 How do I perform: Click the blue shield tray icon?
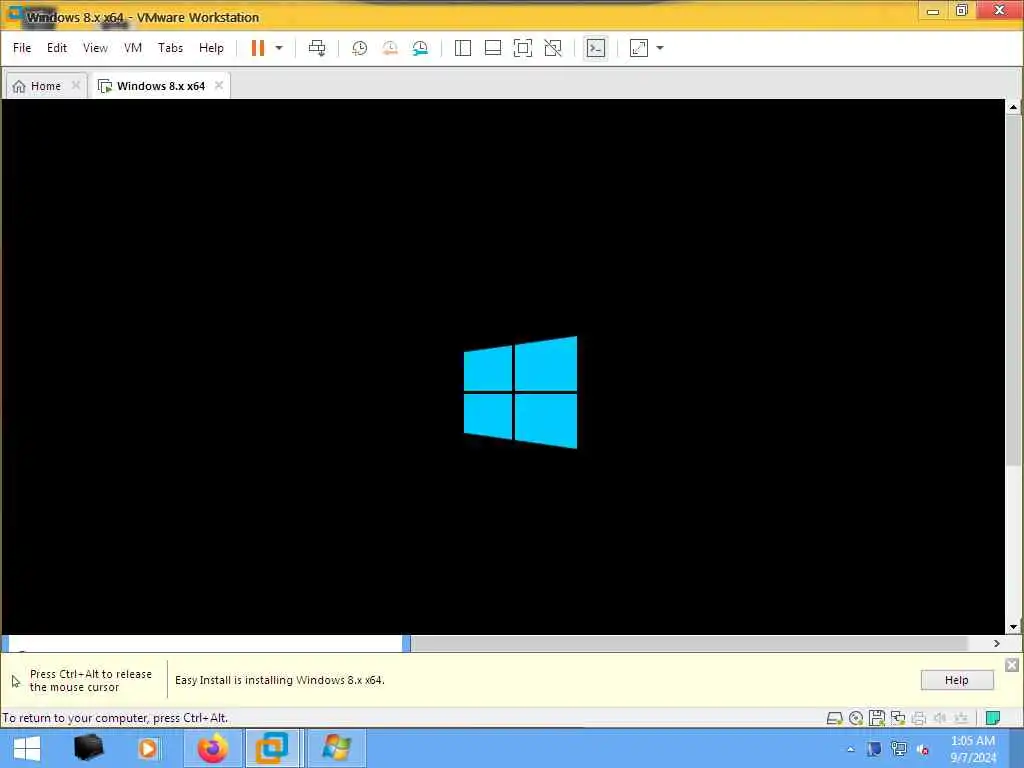point(874,749)
